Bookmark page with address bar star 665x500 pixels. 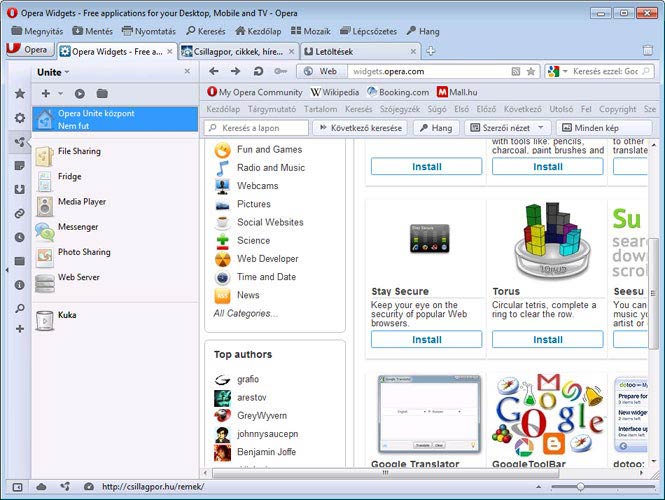(x=531, y=71)
